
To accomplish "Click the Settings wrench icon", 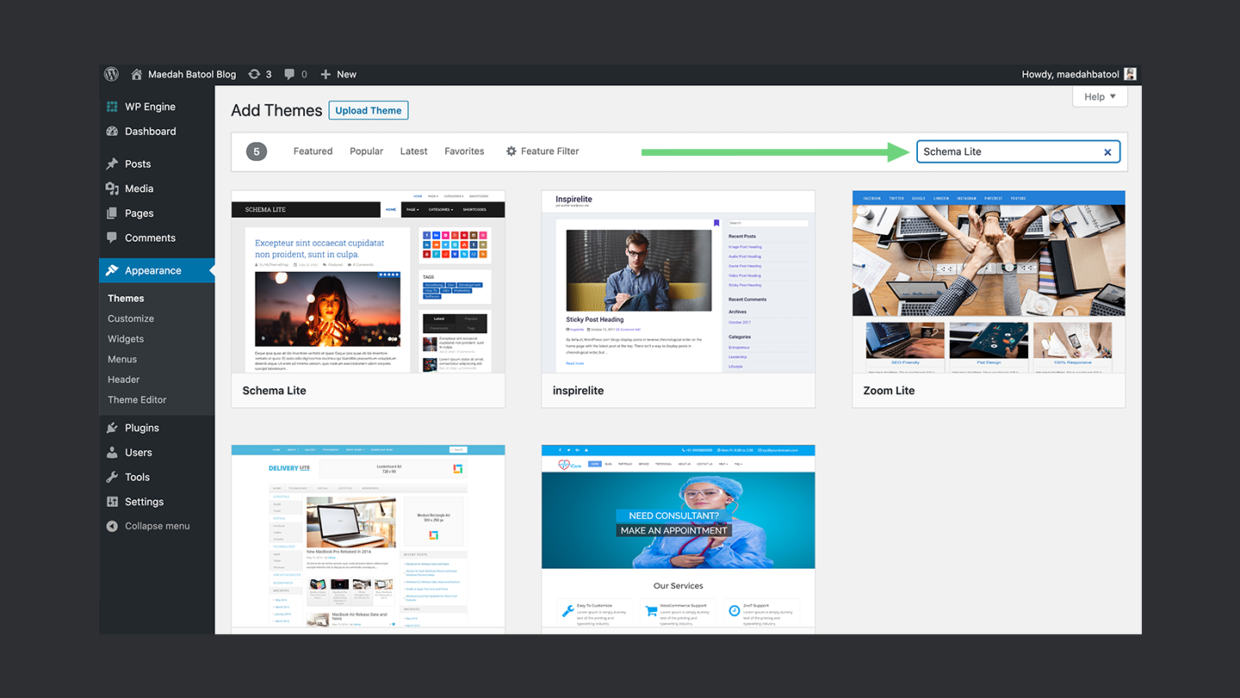I will (x=112, y=501).
